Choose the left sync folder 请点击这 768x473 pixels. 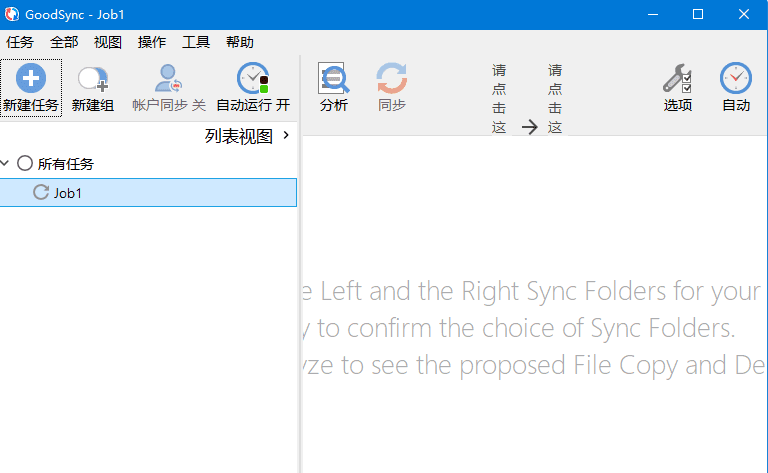point(499,98)
